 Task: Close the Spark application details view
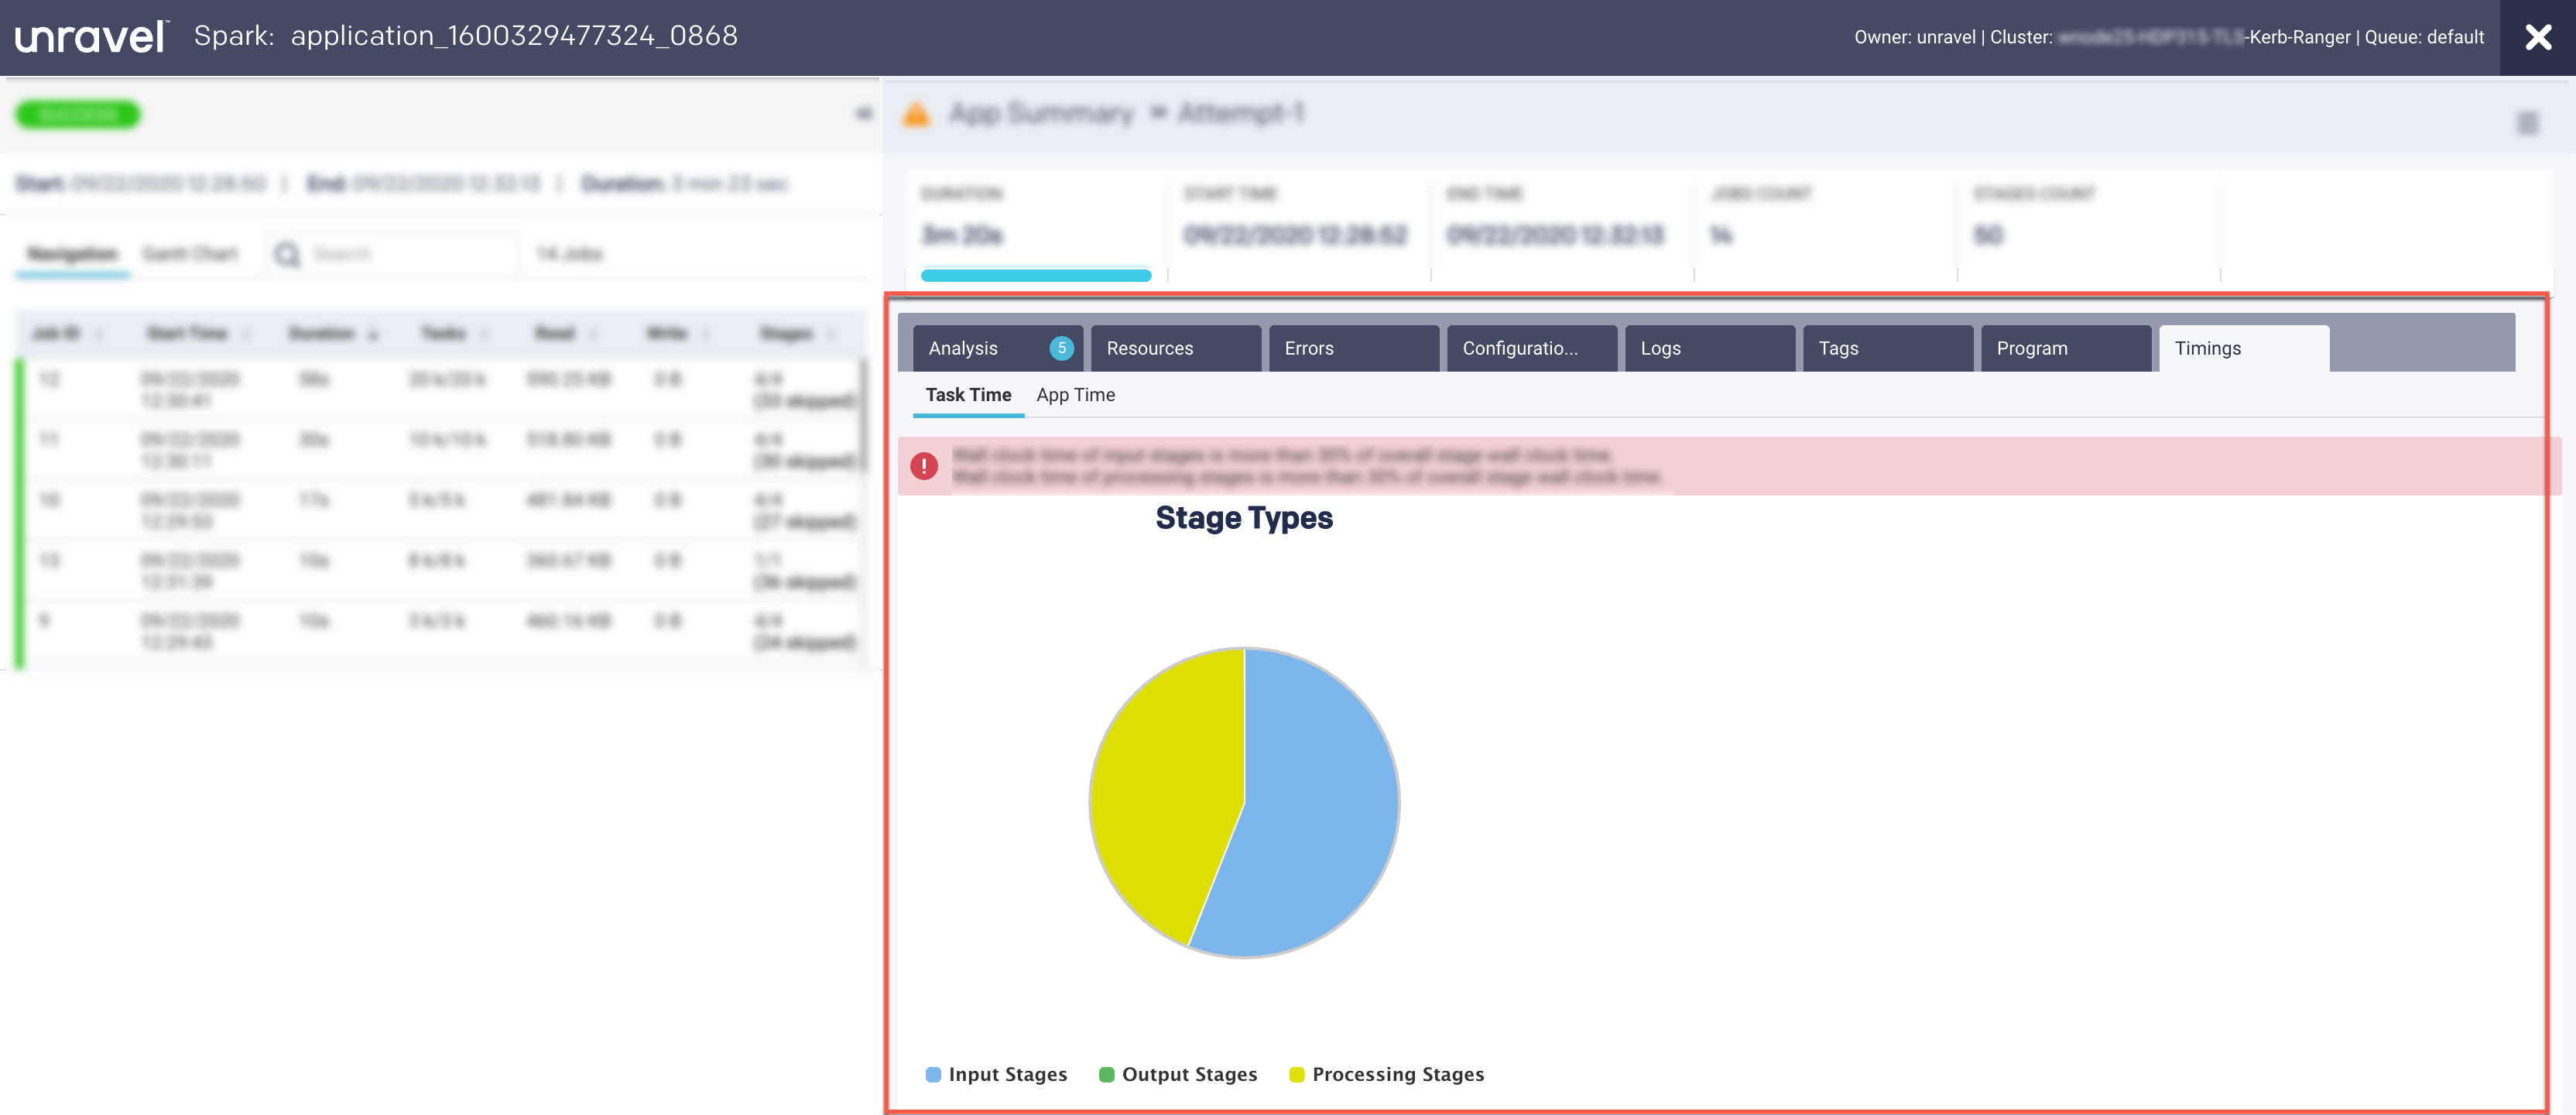(2537, 37)
